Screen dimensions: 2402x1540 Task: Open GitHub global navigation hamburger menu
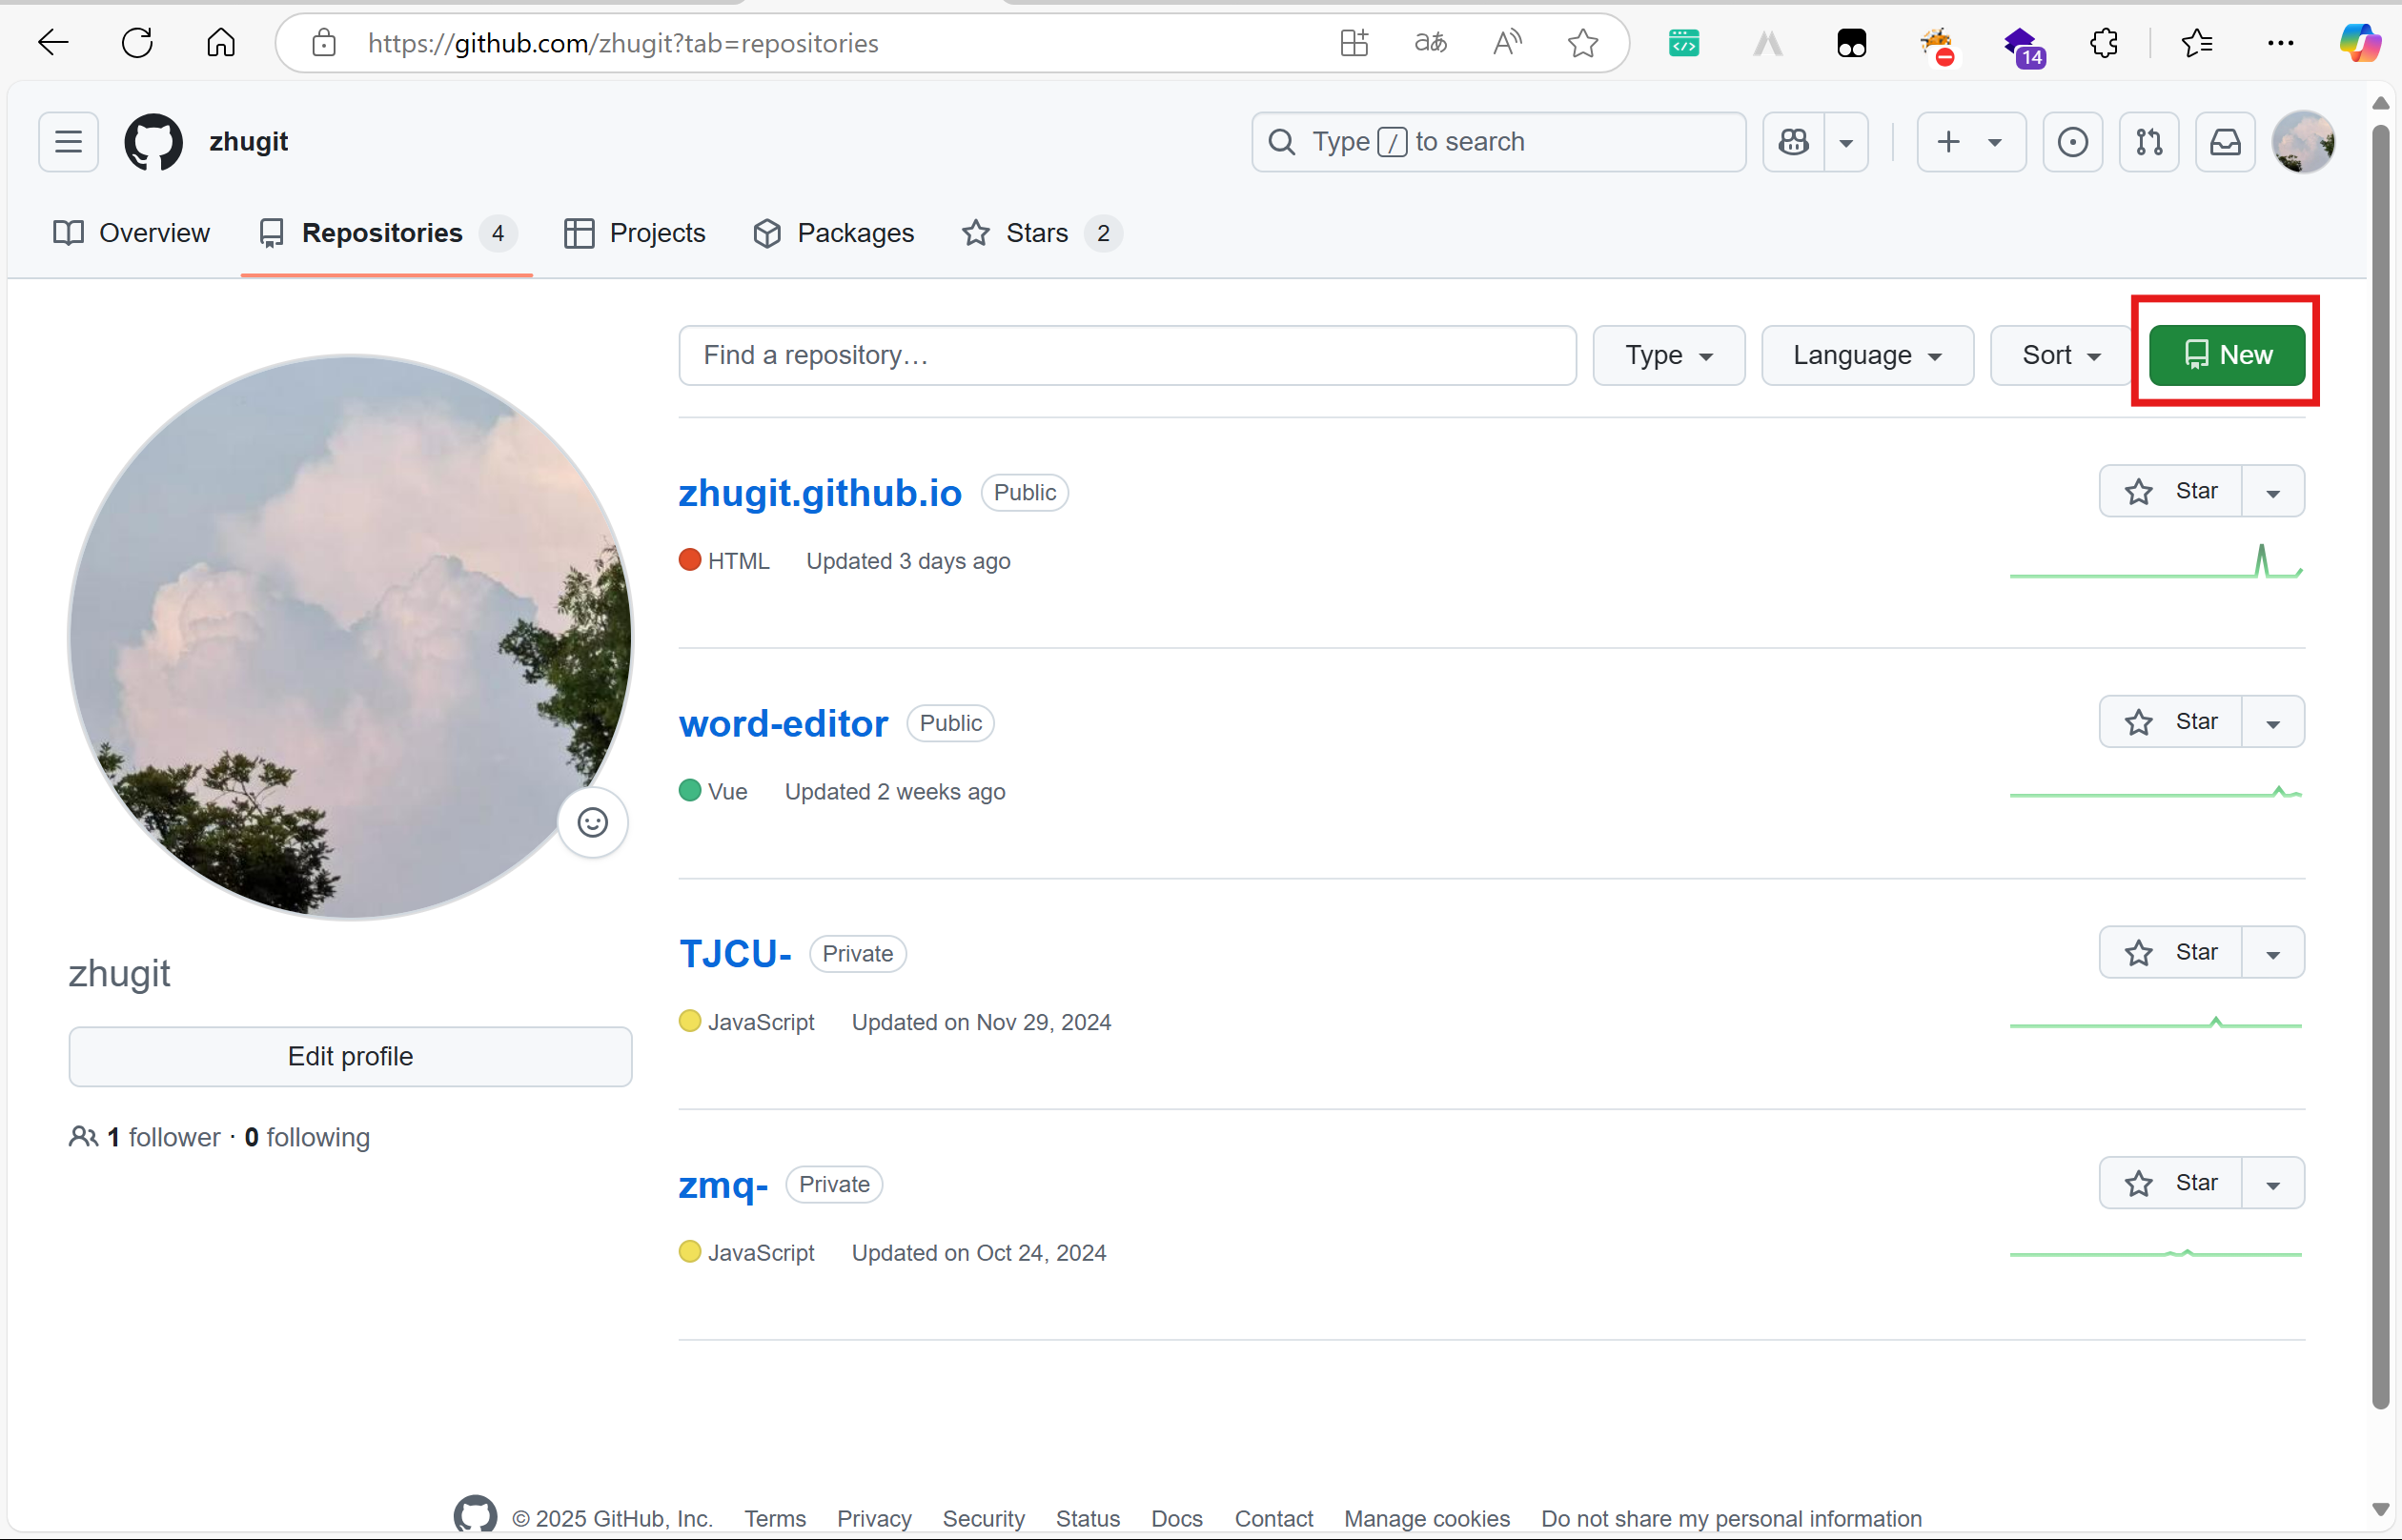click(x=68, y=142)
